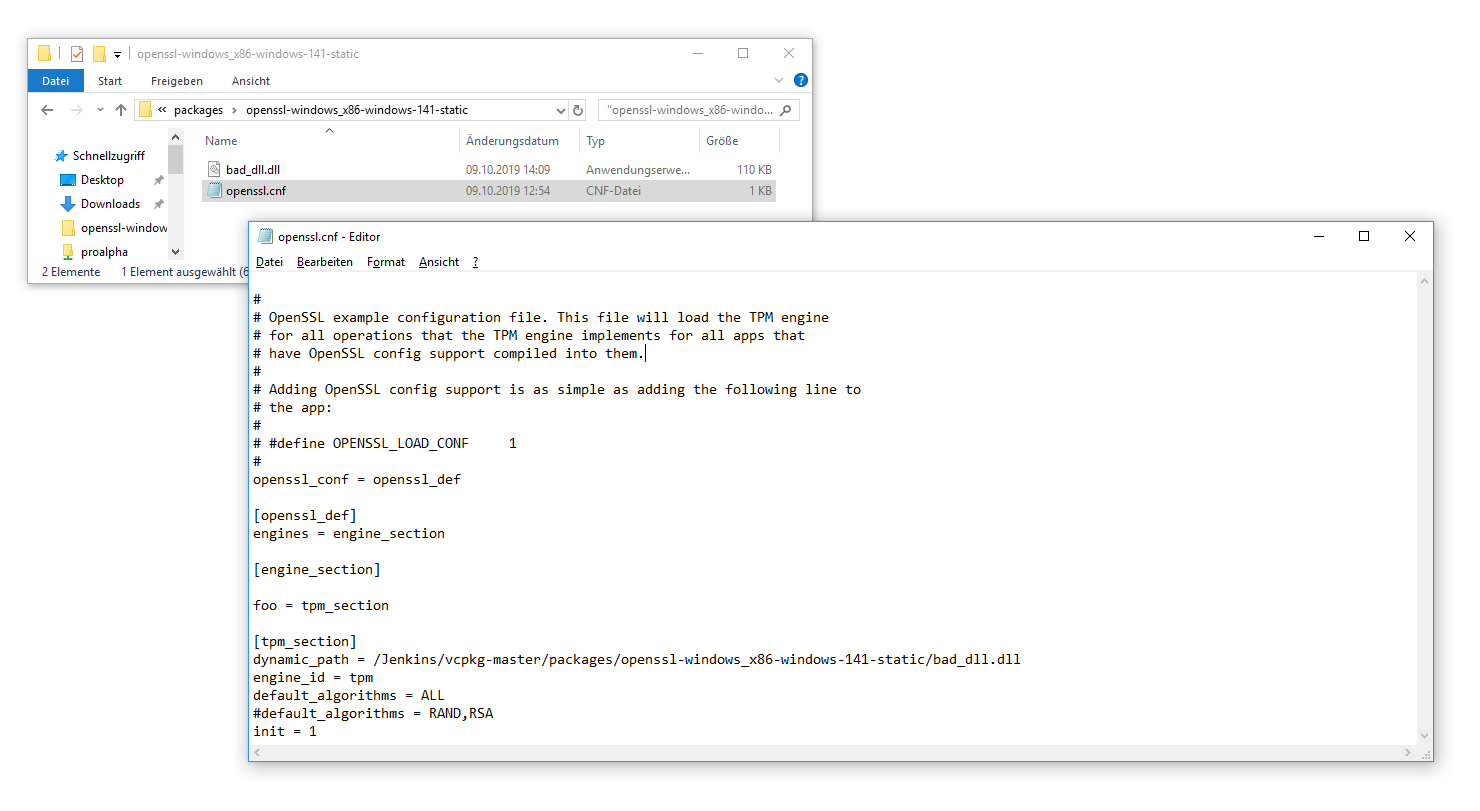Click the blue Datei tab in Explorer
The image size is (1480, 811).
coord(55,81)
